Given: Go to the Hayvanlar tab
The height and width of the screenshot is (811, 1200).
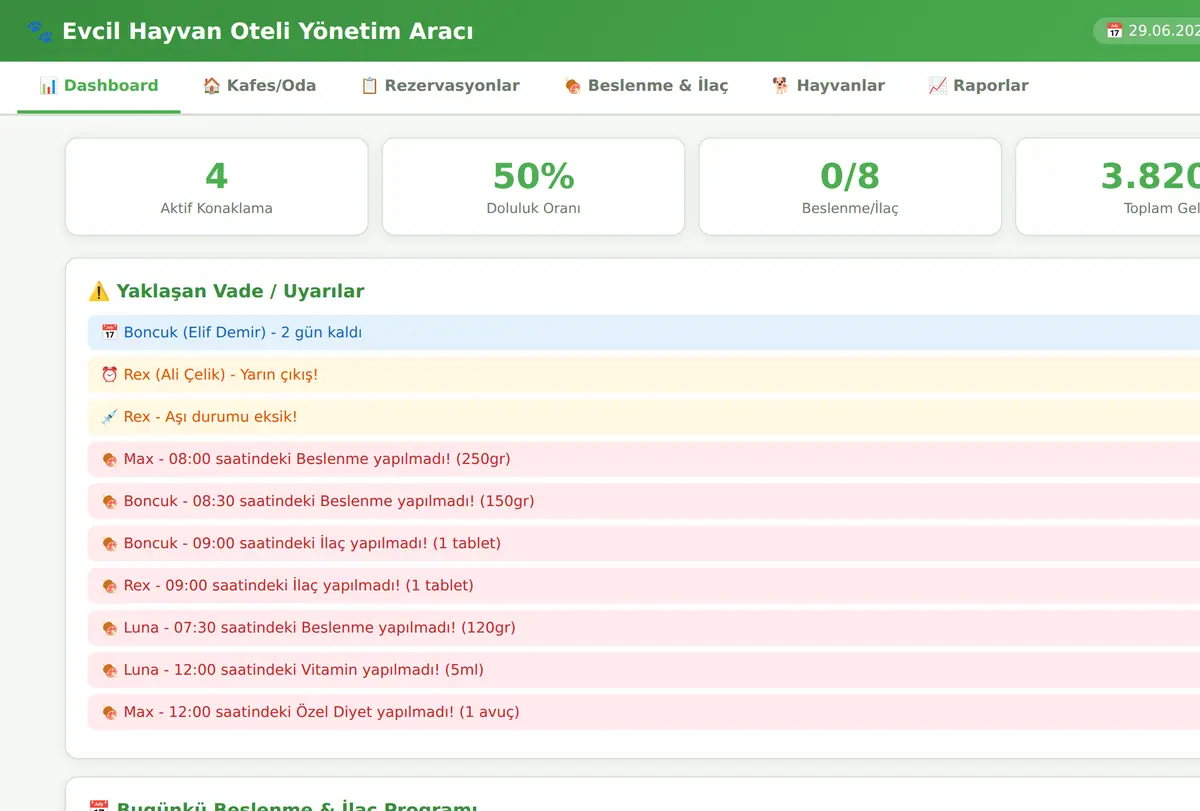Looking at the screenshot, I should (828, 86).
